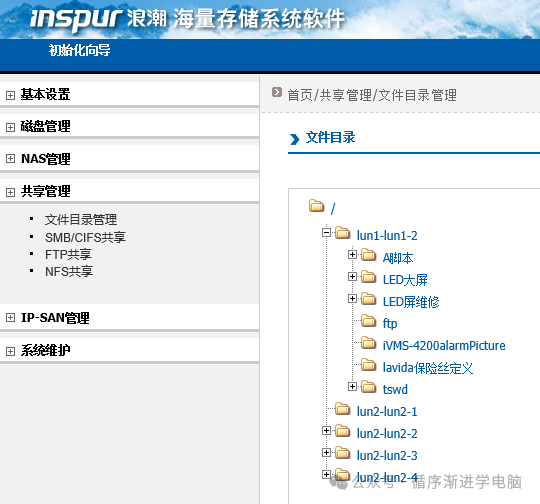Expand the IP-SAN管理 menu section
Viewport: 540px width, 504px height.
pyautogui.click(x=10, y=318)
